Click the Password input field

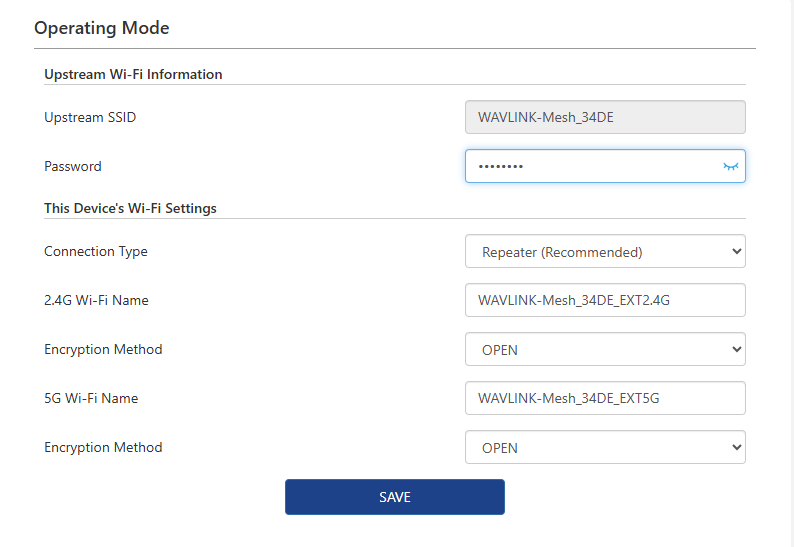click(605, 166)
